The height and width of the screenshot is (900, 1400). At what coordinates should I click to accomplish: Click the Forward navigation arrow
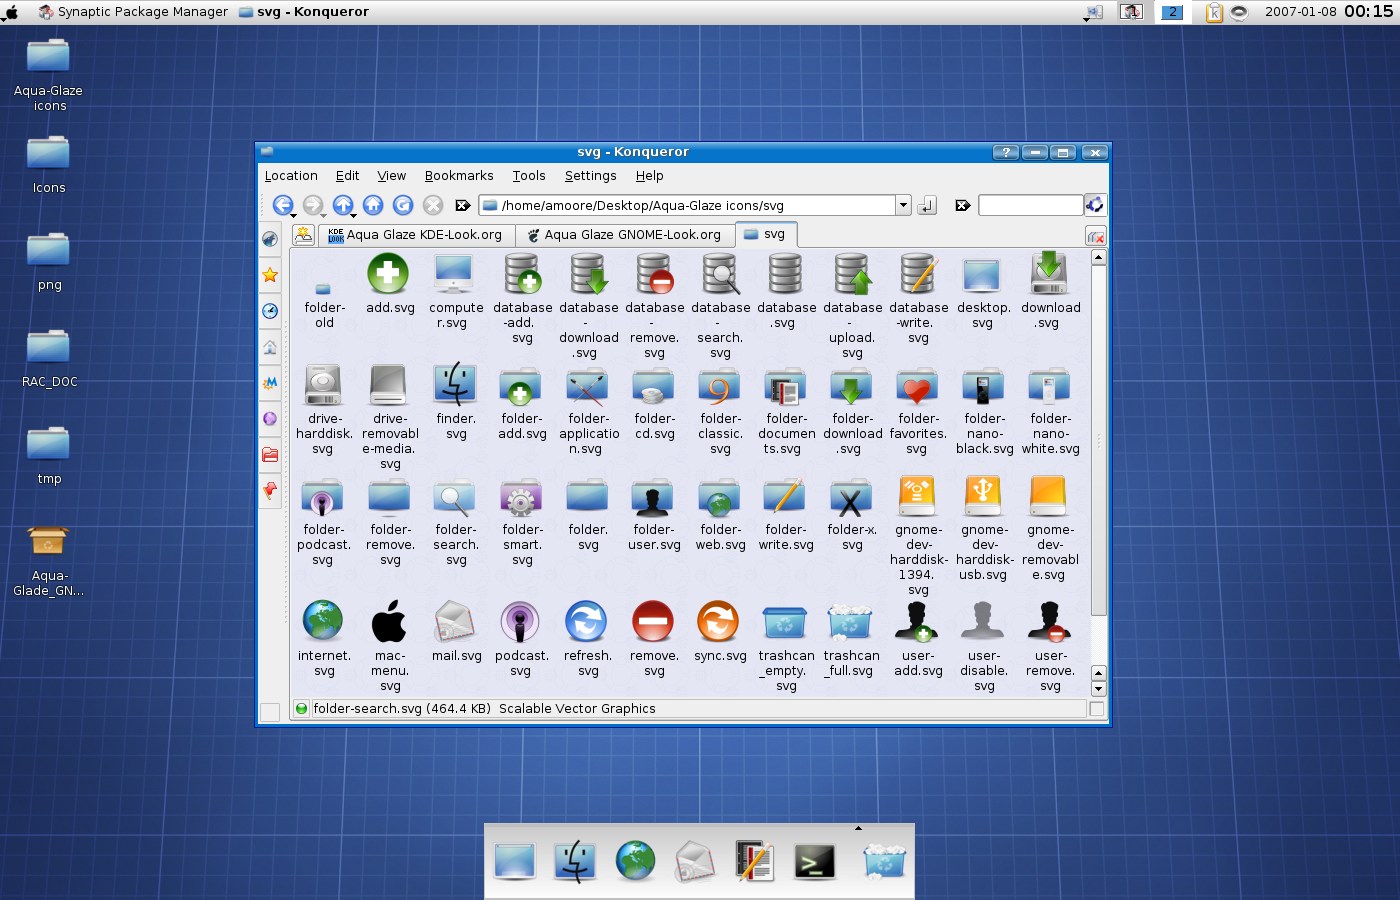click(x=313, y=204)
